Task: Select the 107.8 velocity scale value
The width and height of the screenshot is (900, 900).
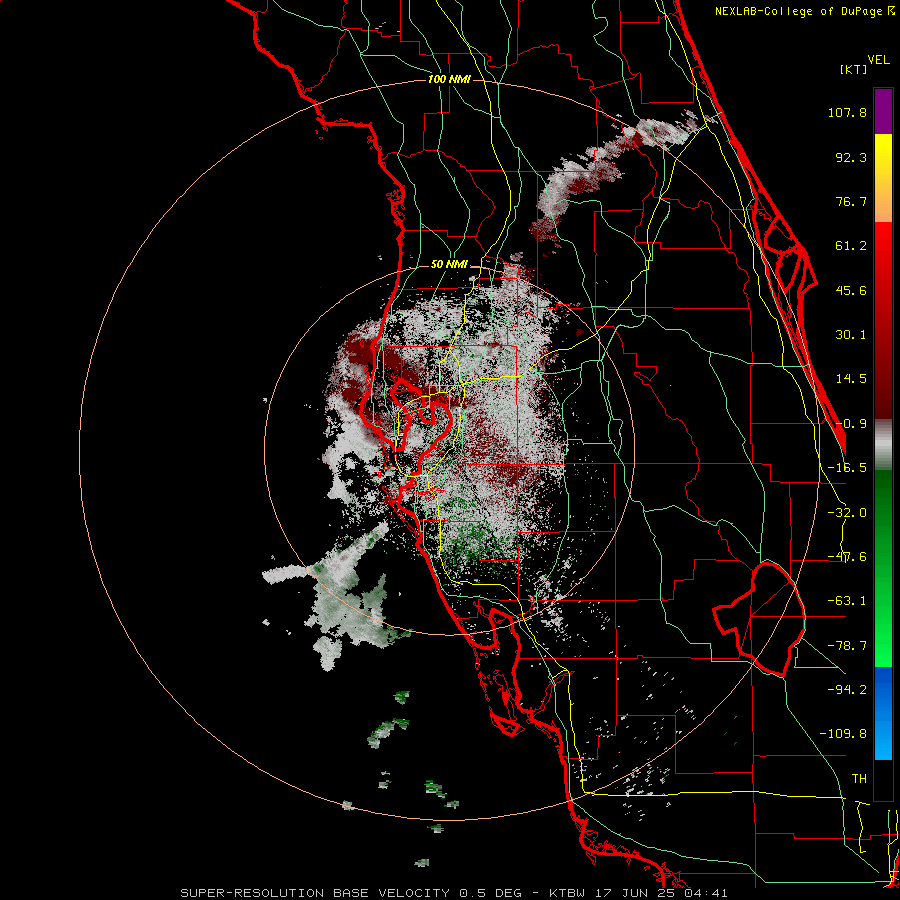Action: 847,112
